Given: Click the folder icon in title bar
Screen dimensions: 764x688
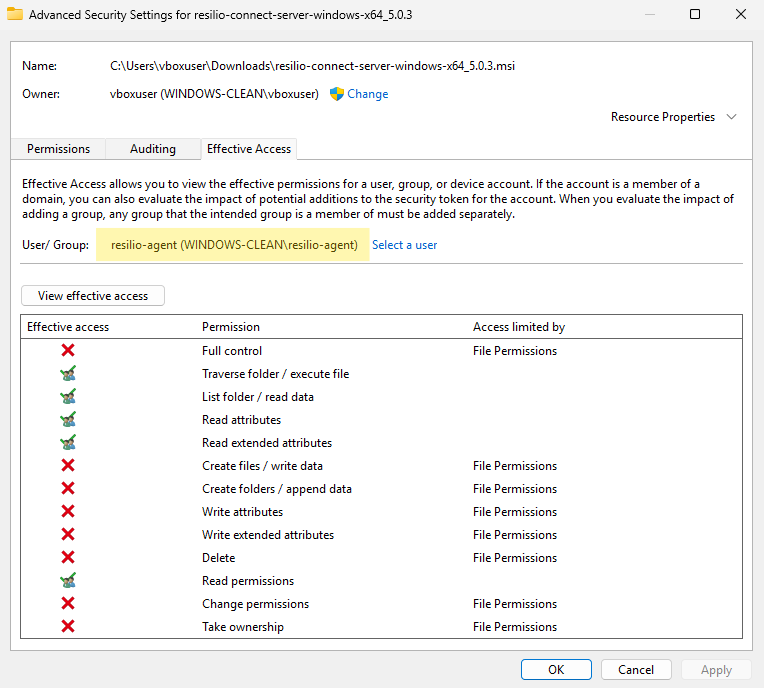Looking at the screenshot, I should click(x=15, y=15).
